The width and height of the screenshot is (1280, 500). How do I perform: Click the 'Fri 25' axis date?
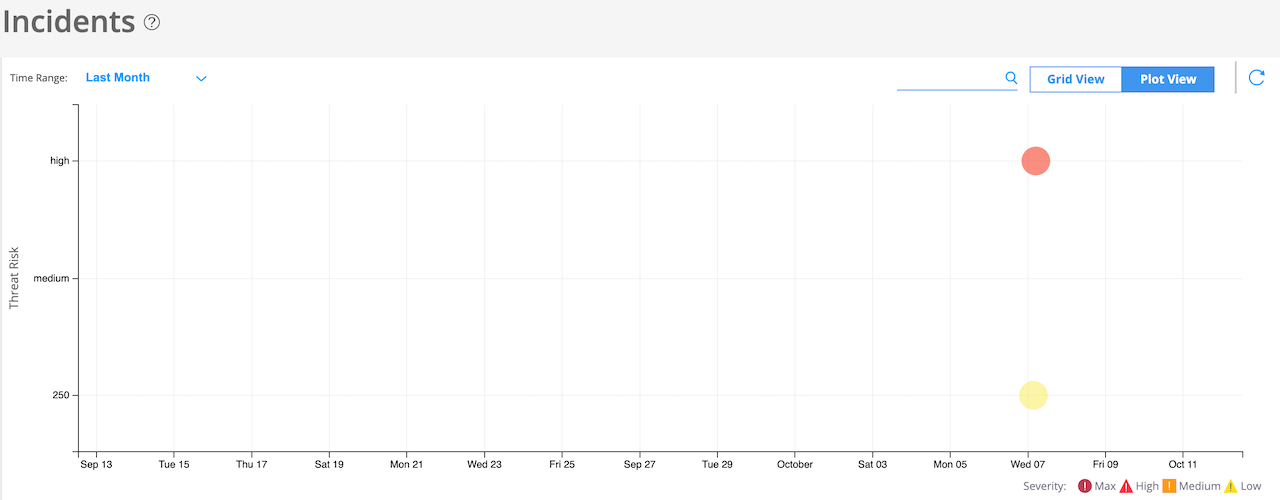pyautogui.click(x=562, y=464)
